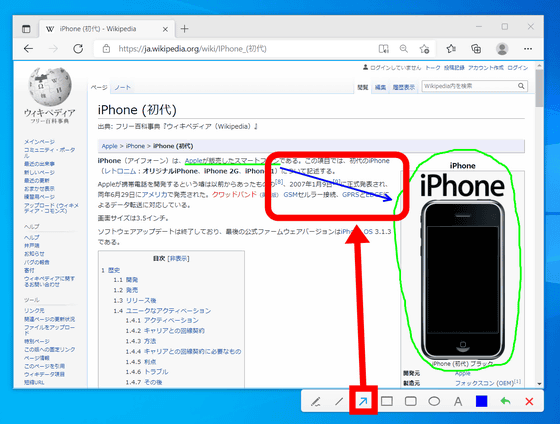Click the Wikipedia search magnifier button

tap(521, 86)
